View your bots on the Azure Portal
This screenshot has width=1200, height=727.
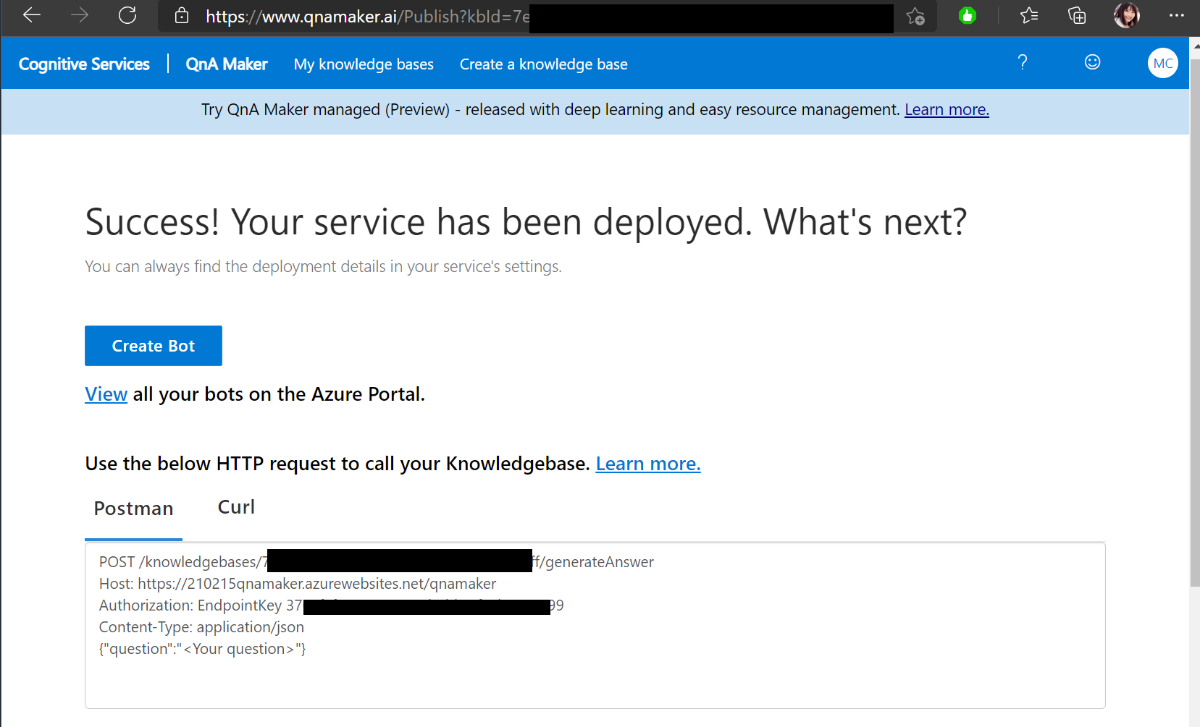point(105,394)
